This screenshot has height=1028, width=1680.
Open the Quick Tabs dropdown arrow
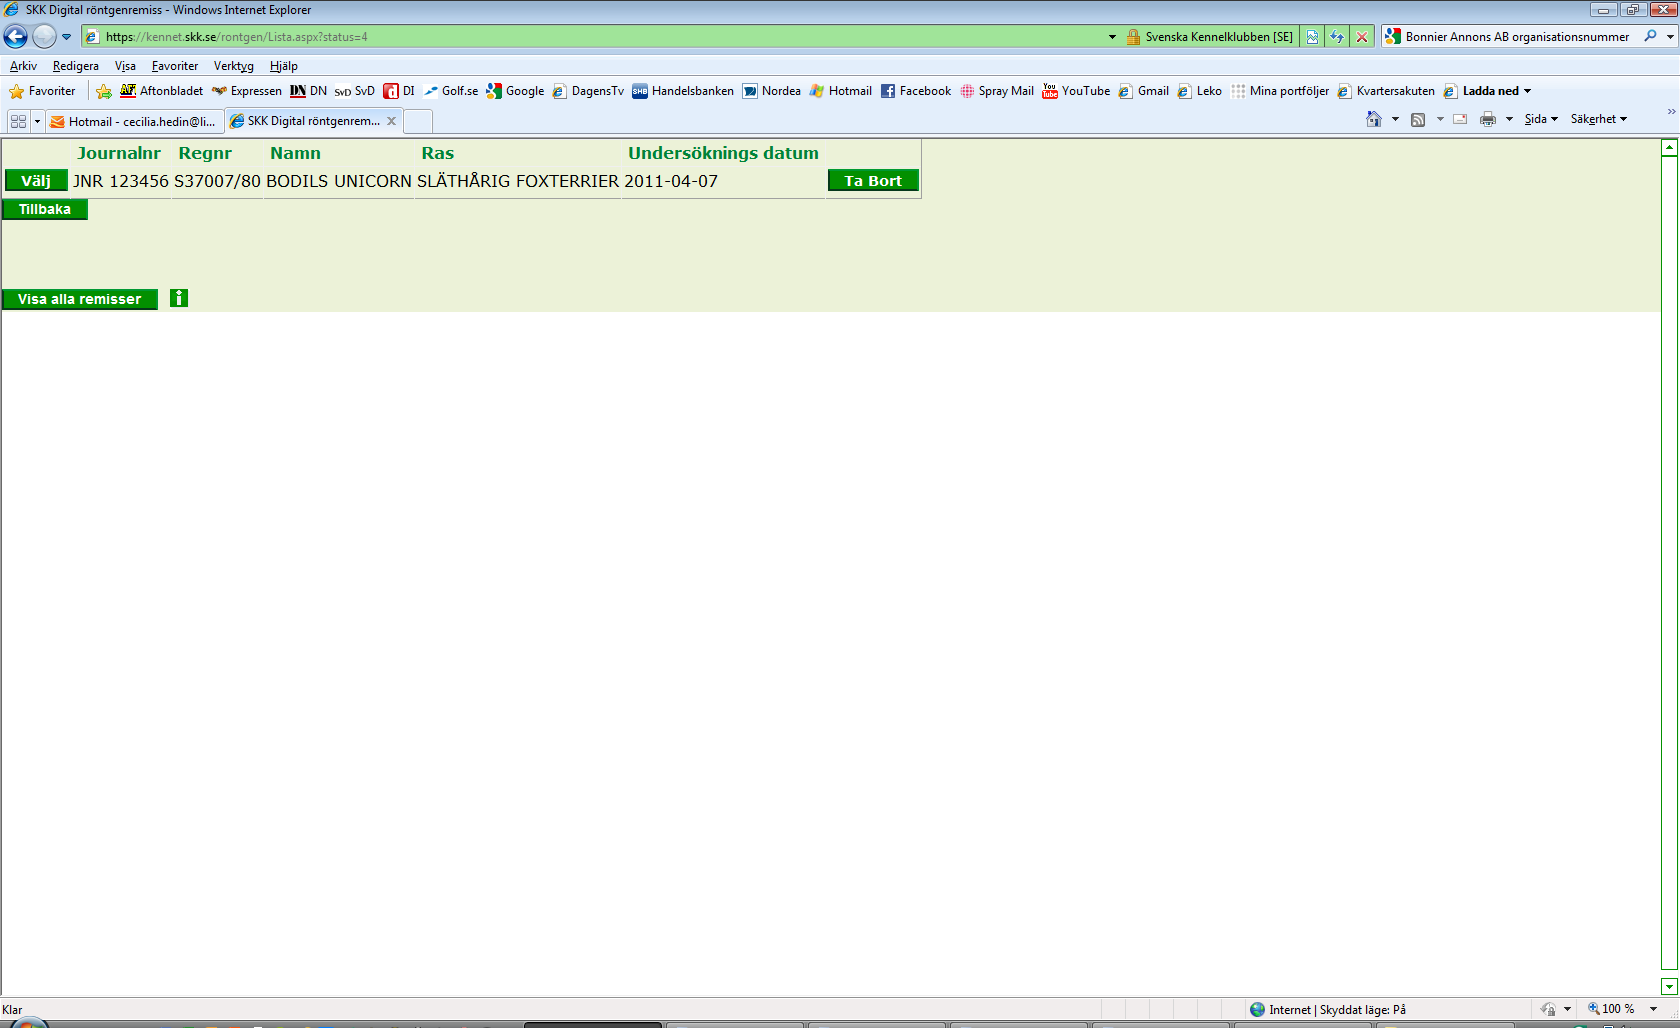[x=37, y=121]
